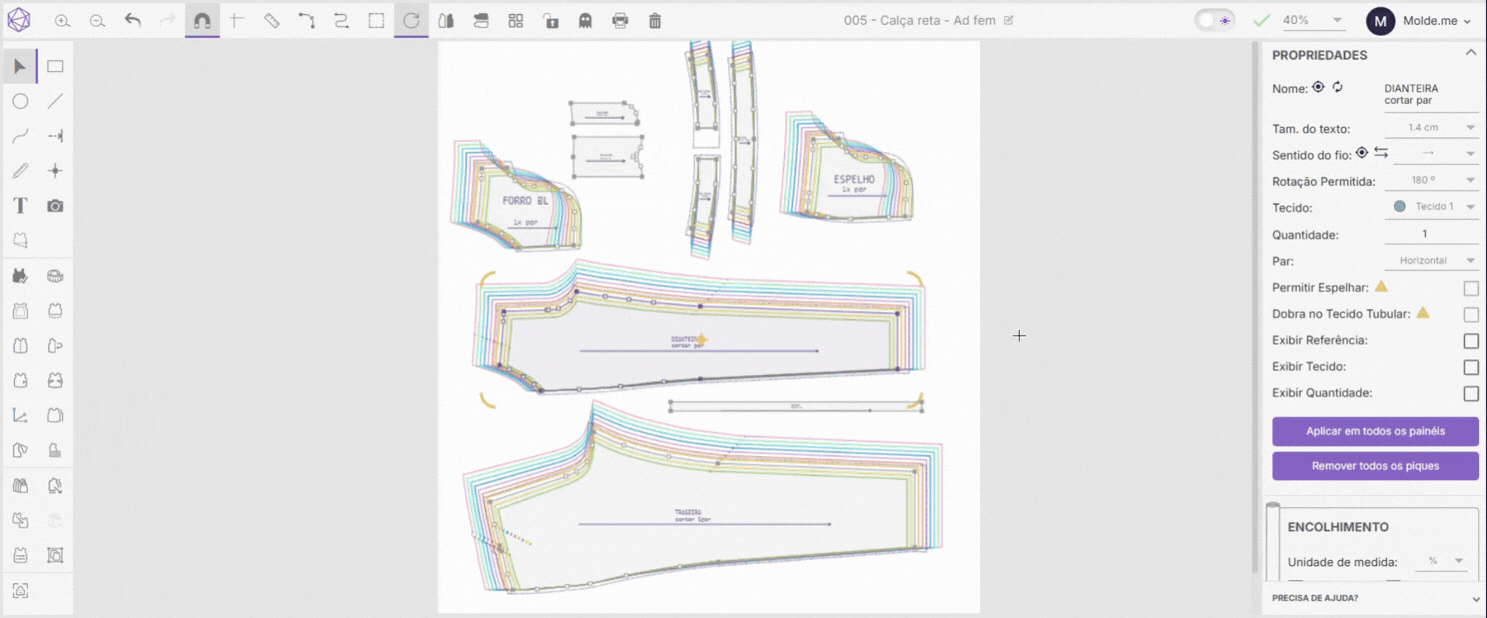The width and height of the screenshot is (1487, 618).
Task: Click Remover todos os piques button
Action: pyautogui.click(x=1375, y=466)
